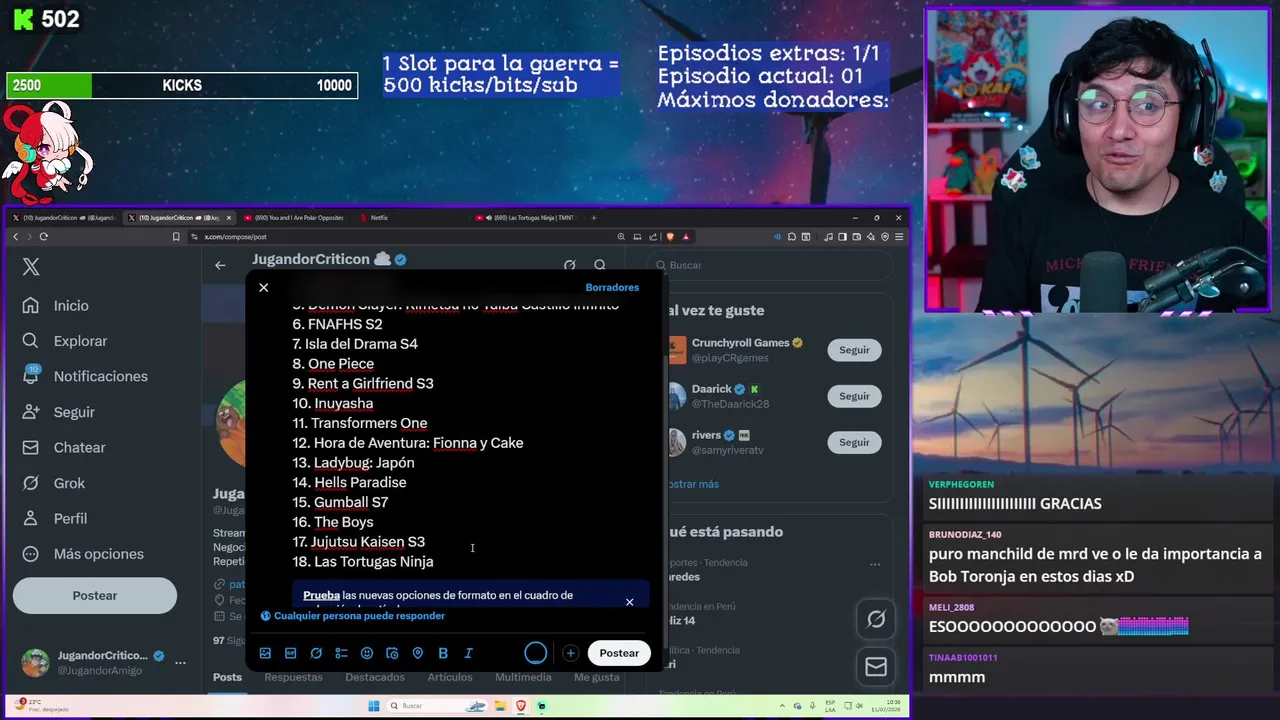This screenshot has height=720, width=1280.
Task: Click the '18. Las Tortugas Ninja' line
Action: point(363,562)
